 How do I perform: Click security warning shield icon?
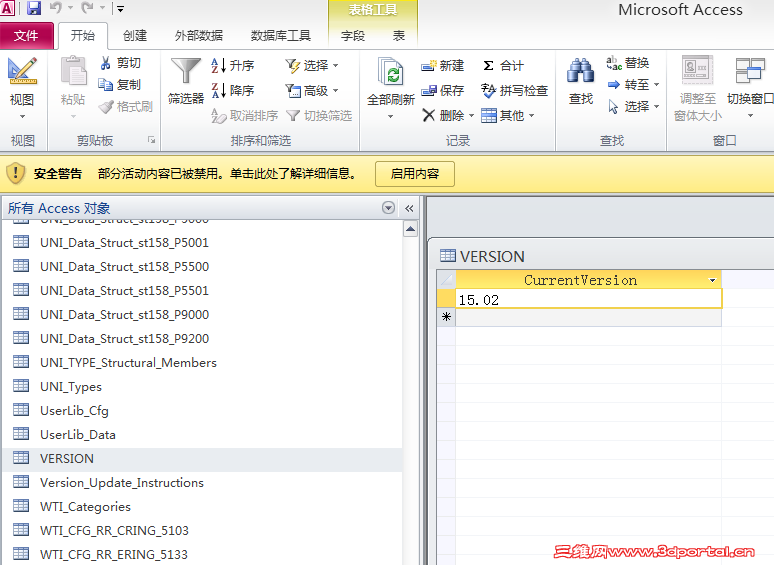[15, 173]
